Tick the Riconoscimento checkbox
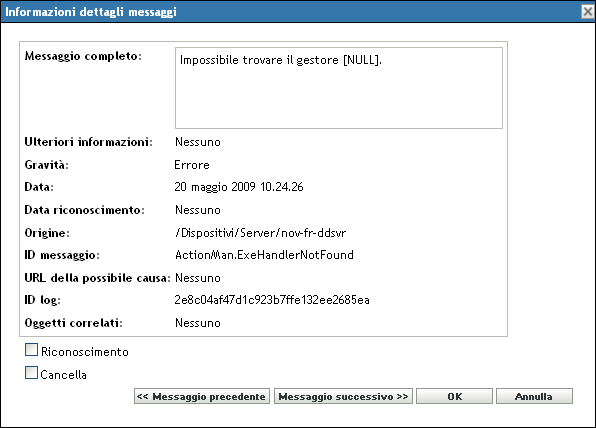The image size is (596, 428). pos(32,350)
